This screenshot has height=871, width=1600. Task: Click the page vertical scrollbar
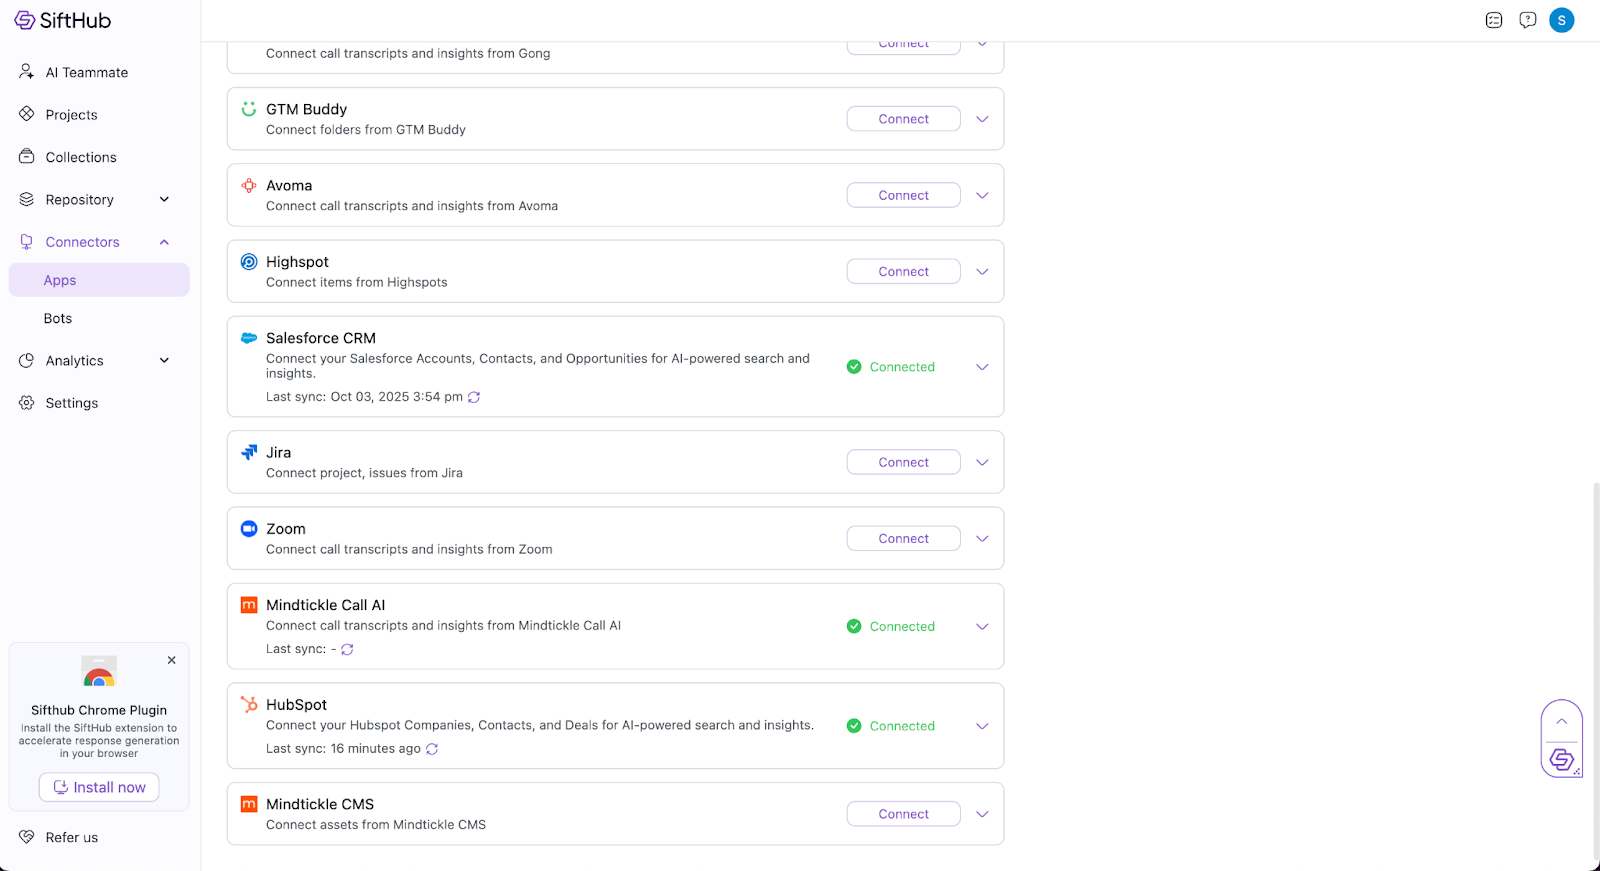click(1595, 670)
